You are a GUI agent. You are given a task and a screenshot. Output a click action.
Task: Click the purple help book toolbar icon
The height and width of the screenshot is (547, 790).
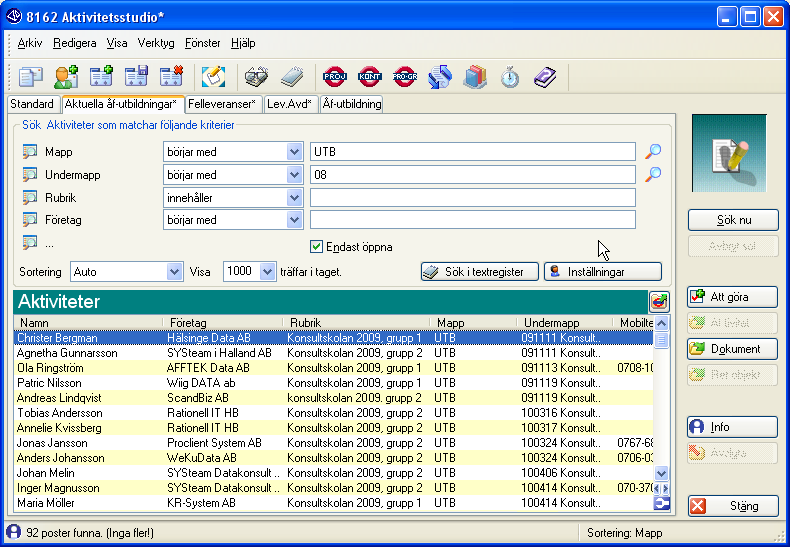545,77
